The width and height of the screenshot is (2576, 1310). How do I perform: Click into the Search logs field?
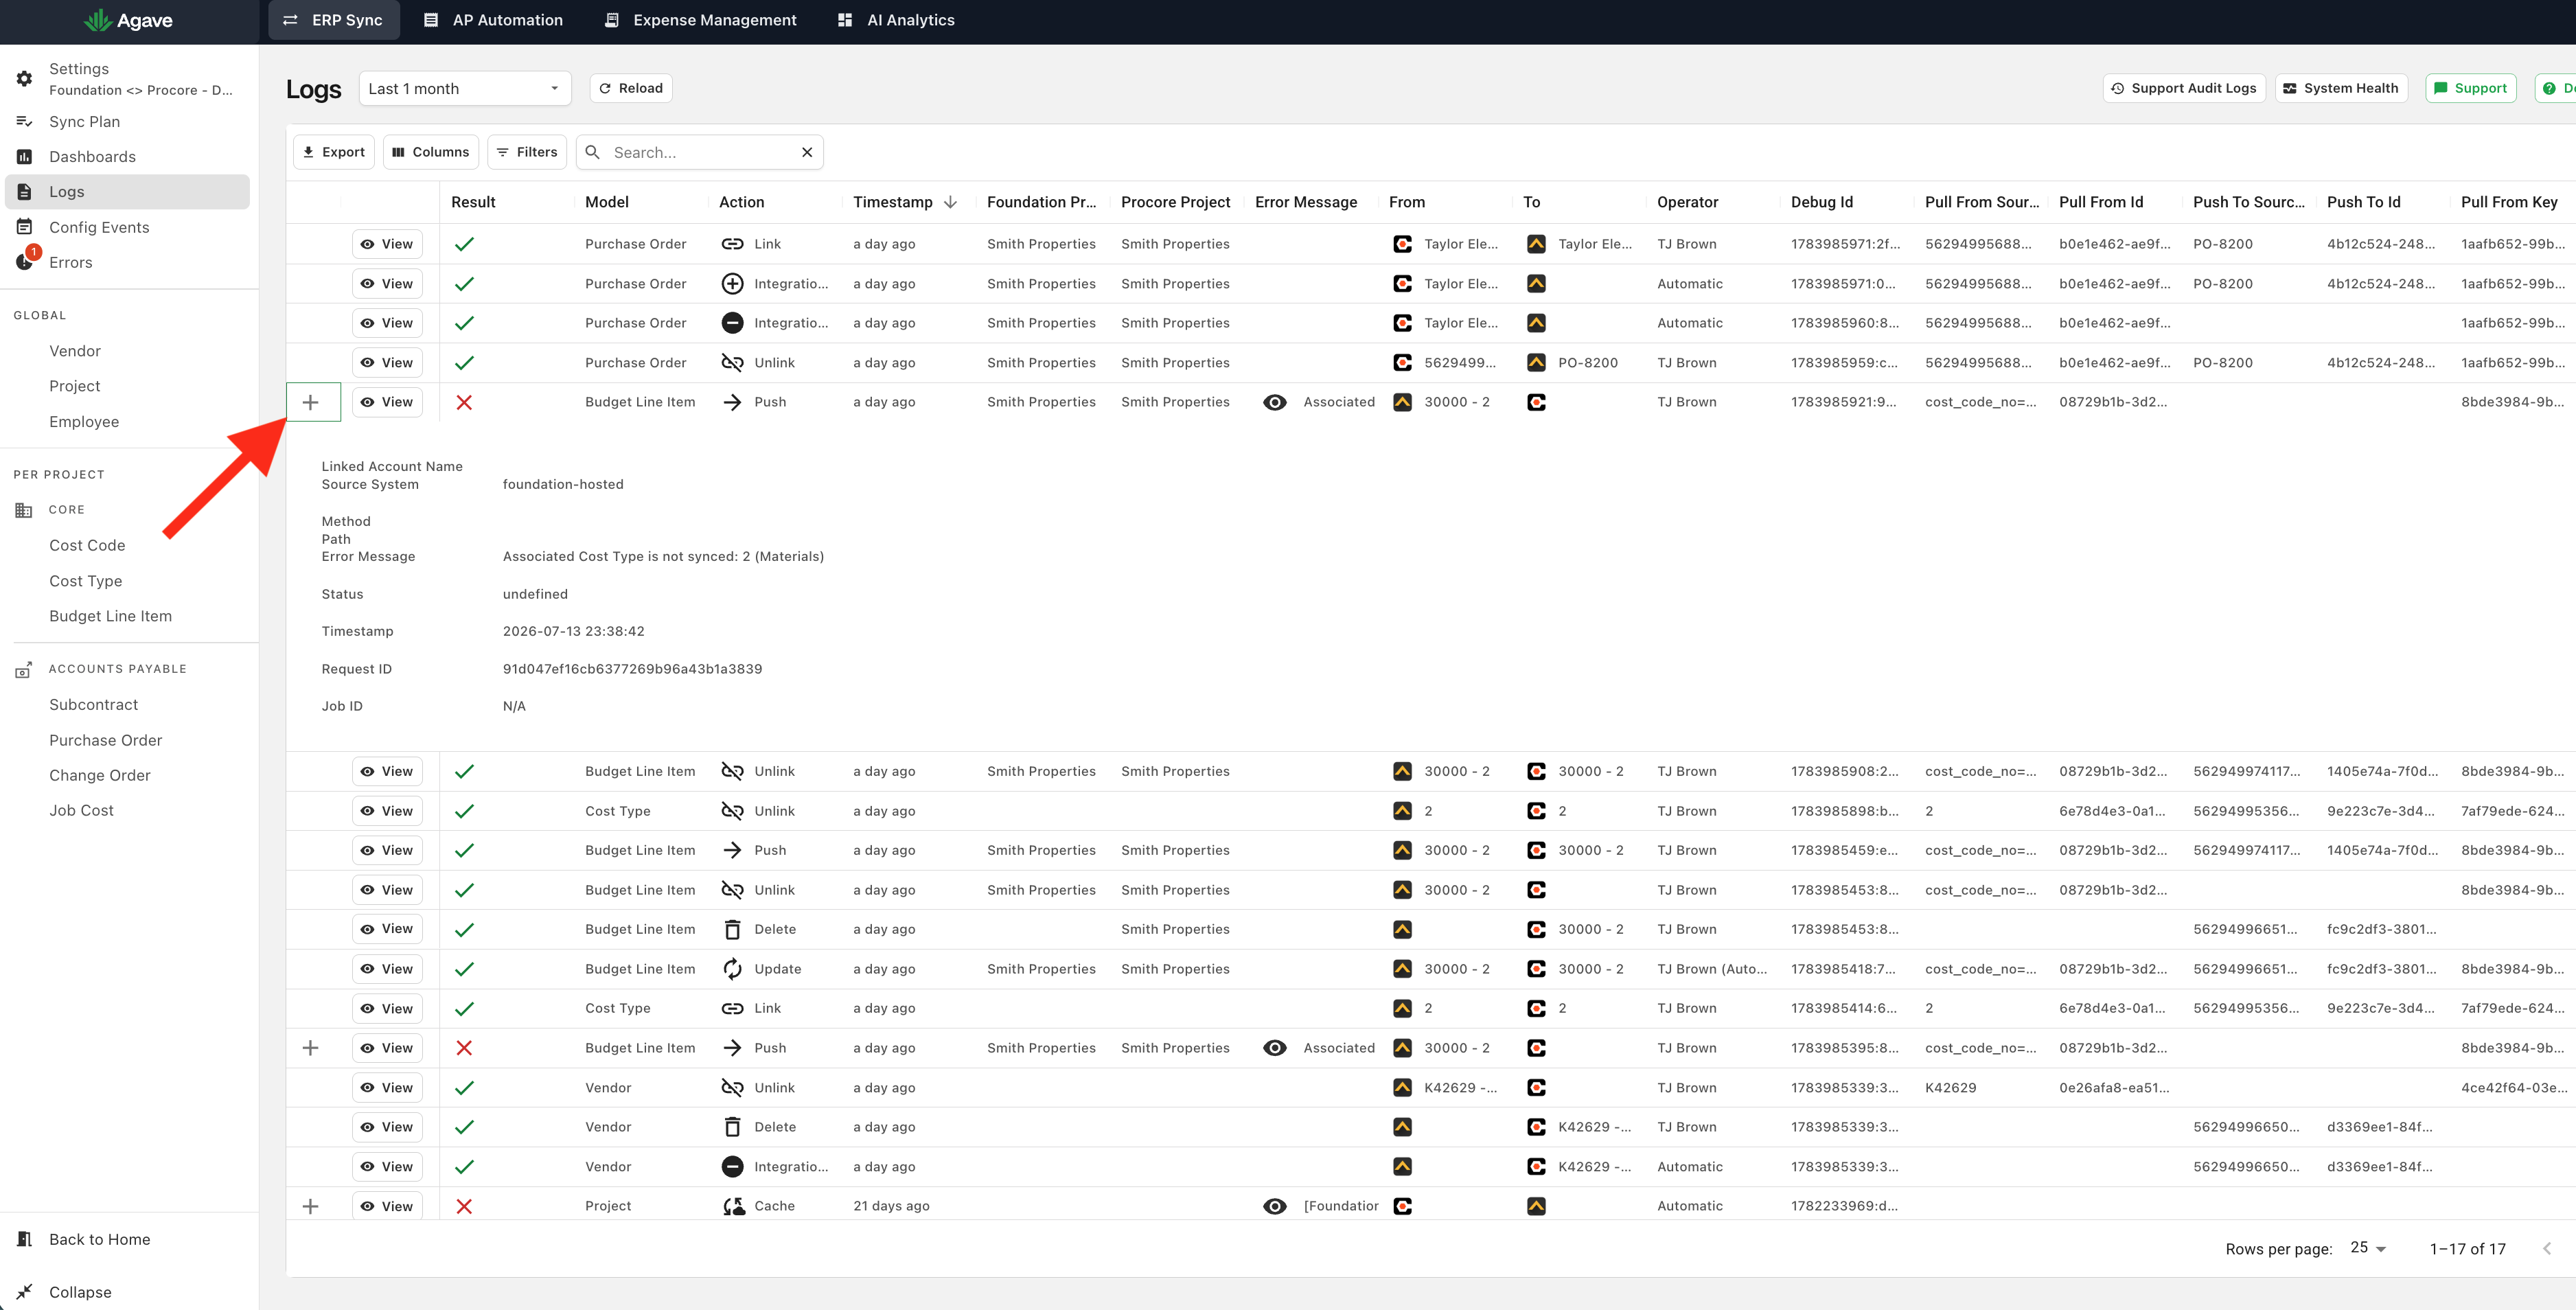(700, 152)
